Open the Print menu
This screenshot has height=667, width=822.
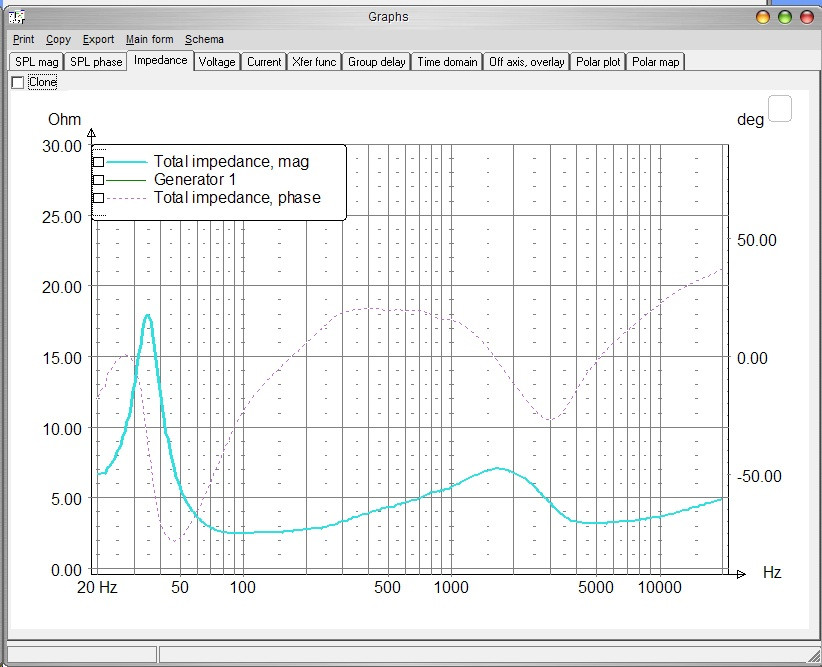[24, 39]
